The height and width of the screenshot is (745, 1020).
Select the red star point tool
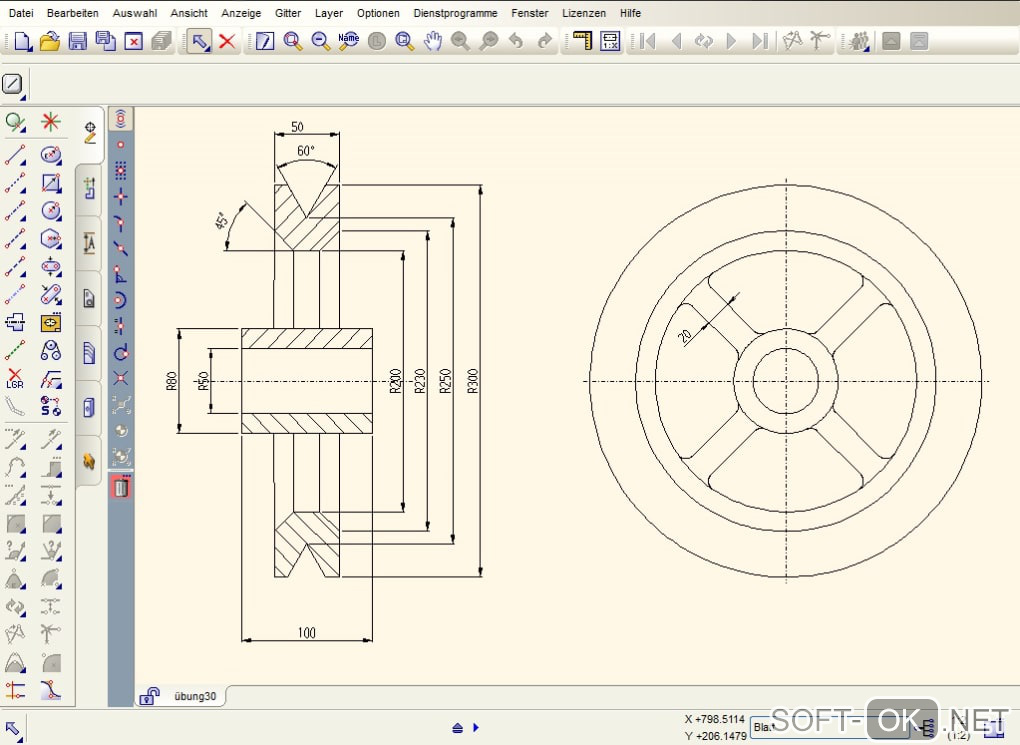point(51,122)
